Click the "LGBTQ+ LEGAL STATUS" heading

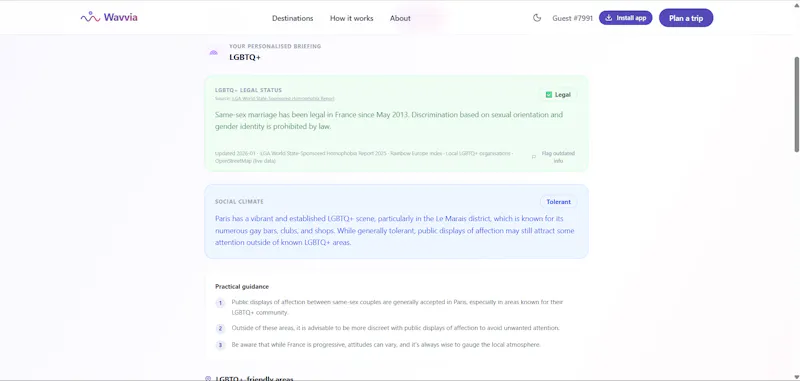tap(248, 90)
